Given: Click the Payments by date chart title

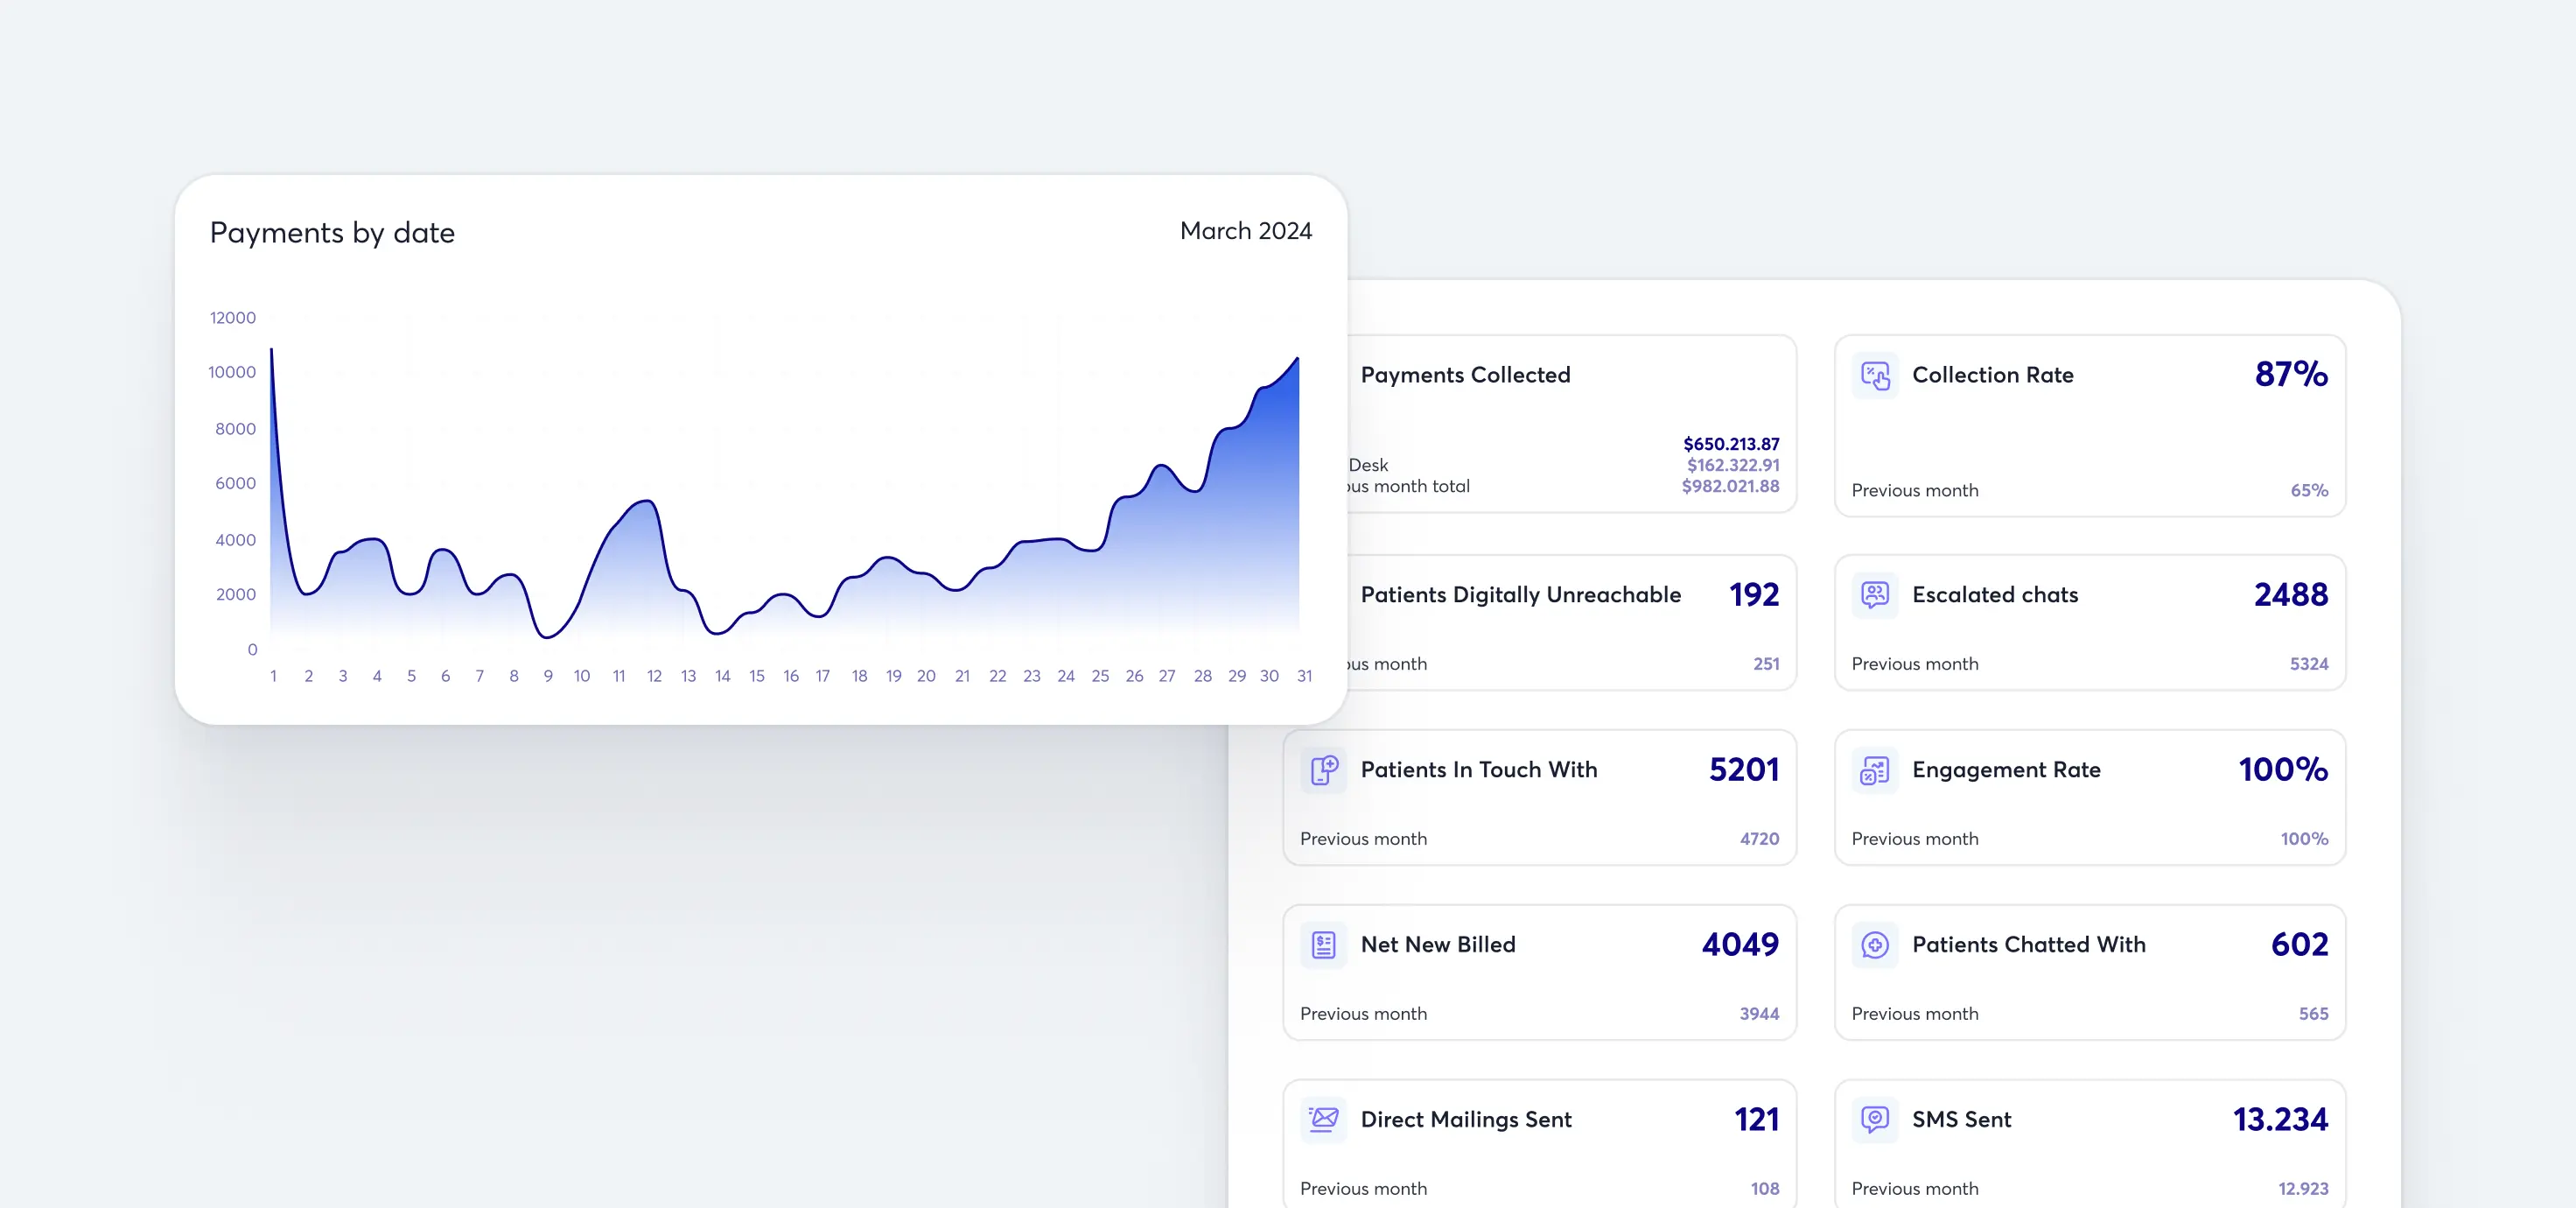Looking at the screenshot, I should coord(332,233).
